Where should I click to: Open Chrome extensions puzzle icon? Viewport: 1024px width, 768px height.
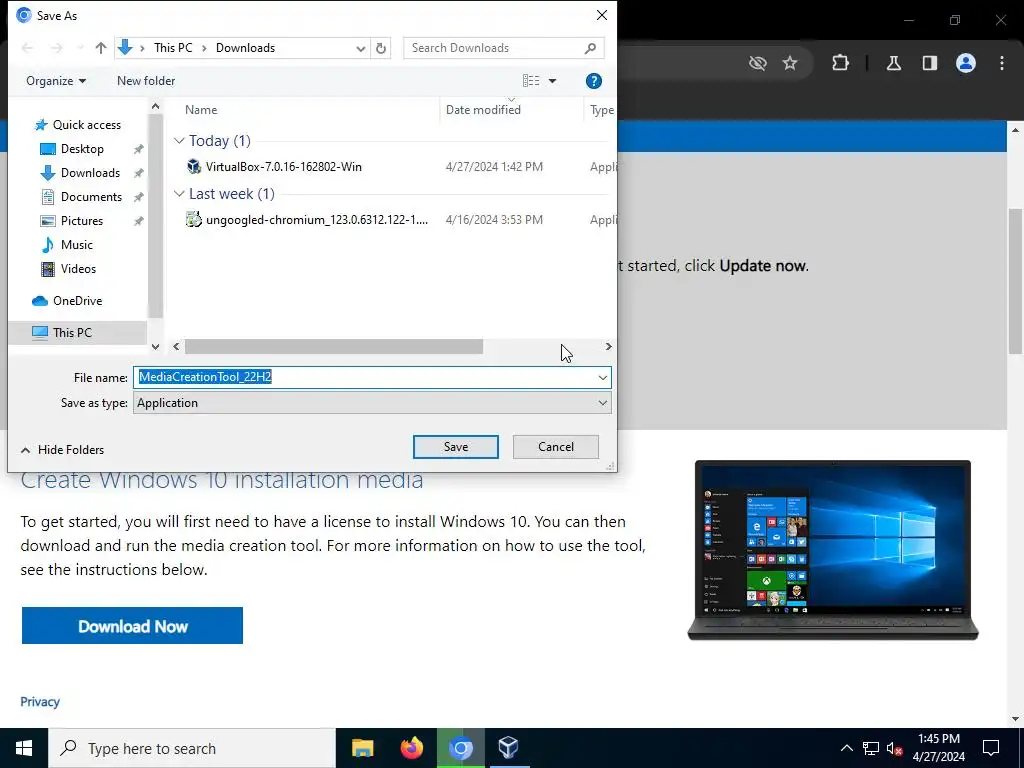coord(840,63)
